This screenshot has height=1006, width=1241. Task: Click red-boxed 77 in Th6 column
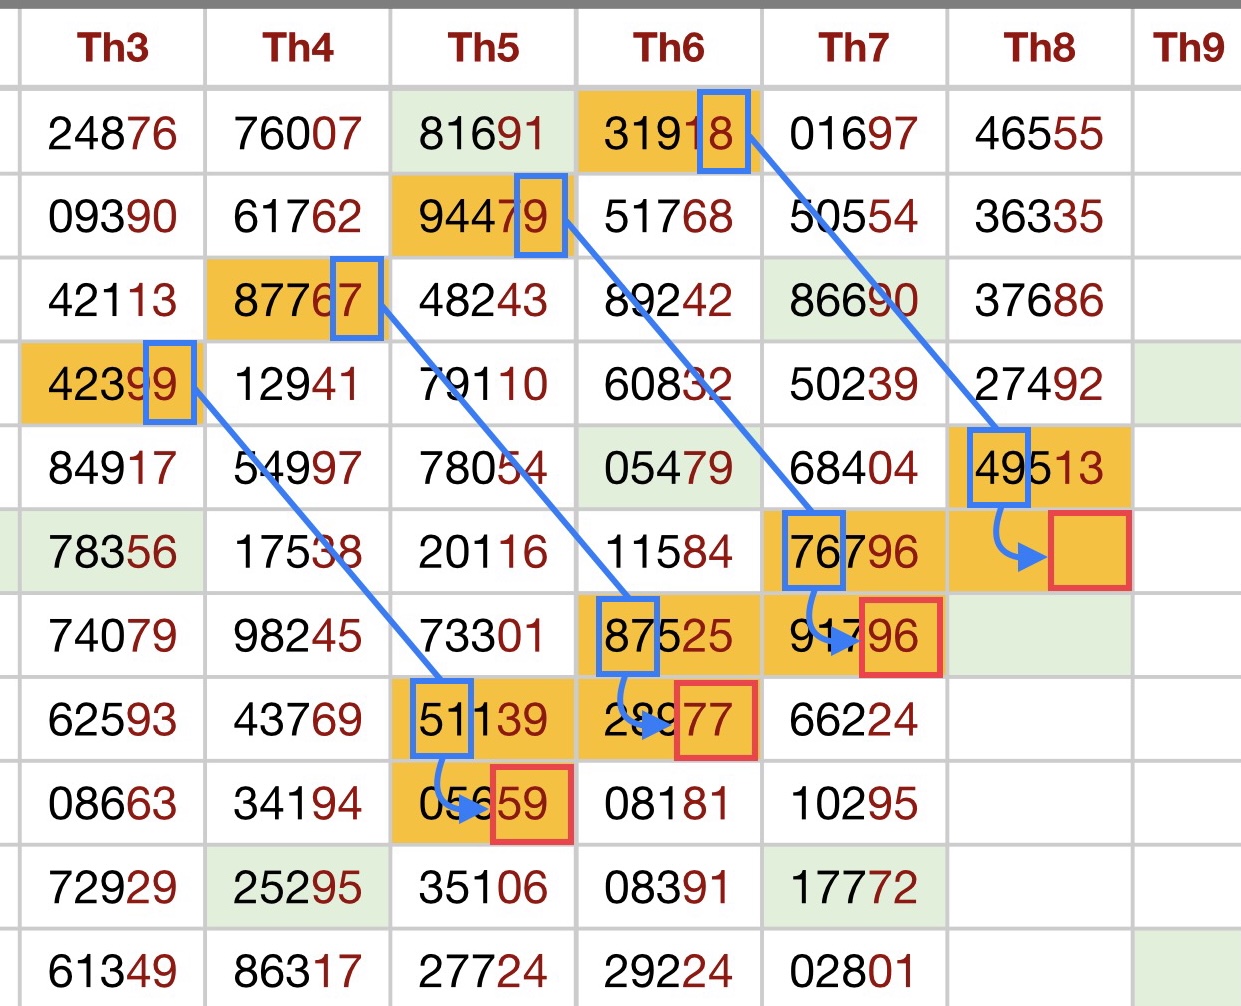715,720
